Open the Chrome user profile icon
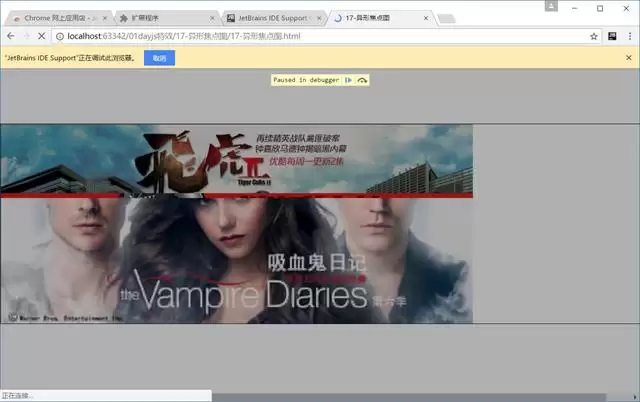This screenshot has height=402, width=640. (551, 6)
